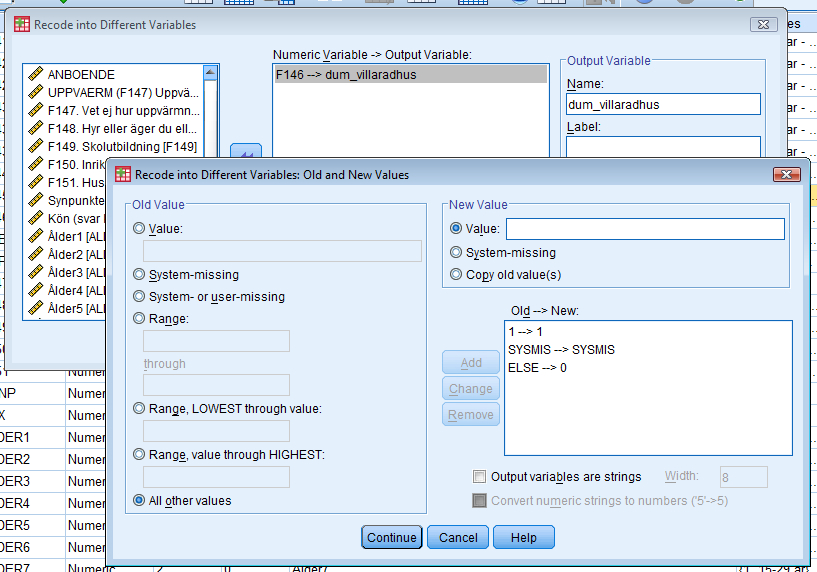Image resolution: width=817 pixels, height=572 pixels.
Task: Click ruler icon beside ANBOENDE variable
Action: 36,74
